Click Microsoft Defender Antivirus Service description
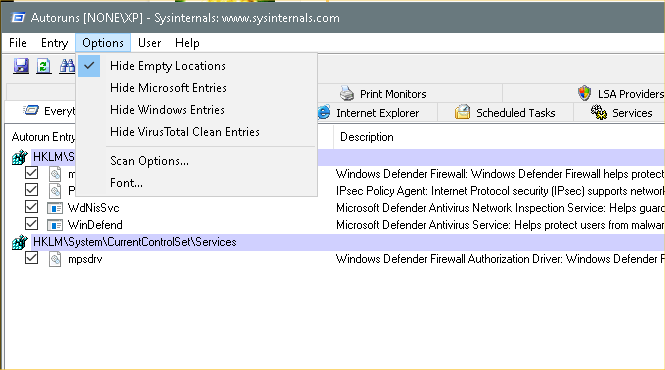 pos(500,225)
